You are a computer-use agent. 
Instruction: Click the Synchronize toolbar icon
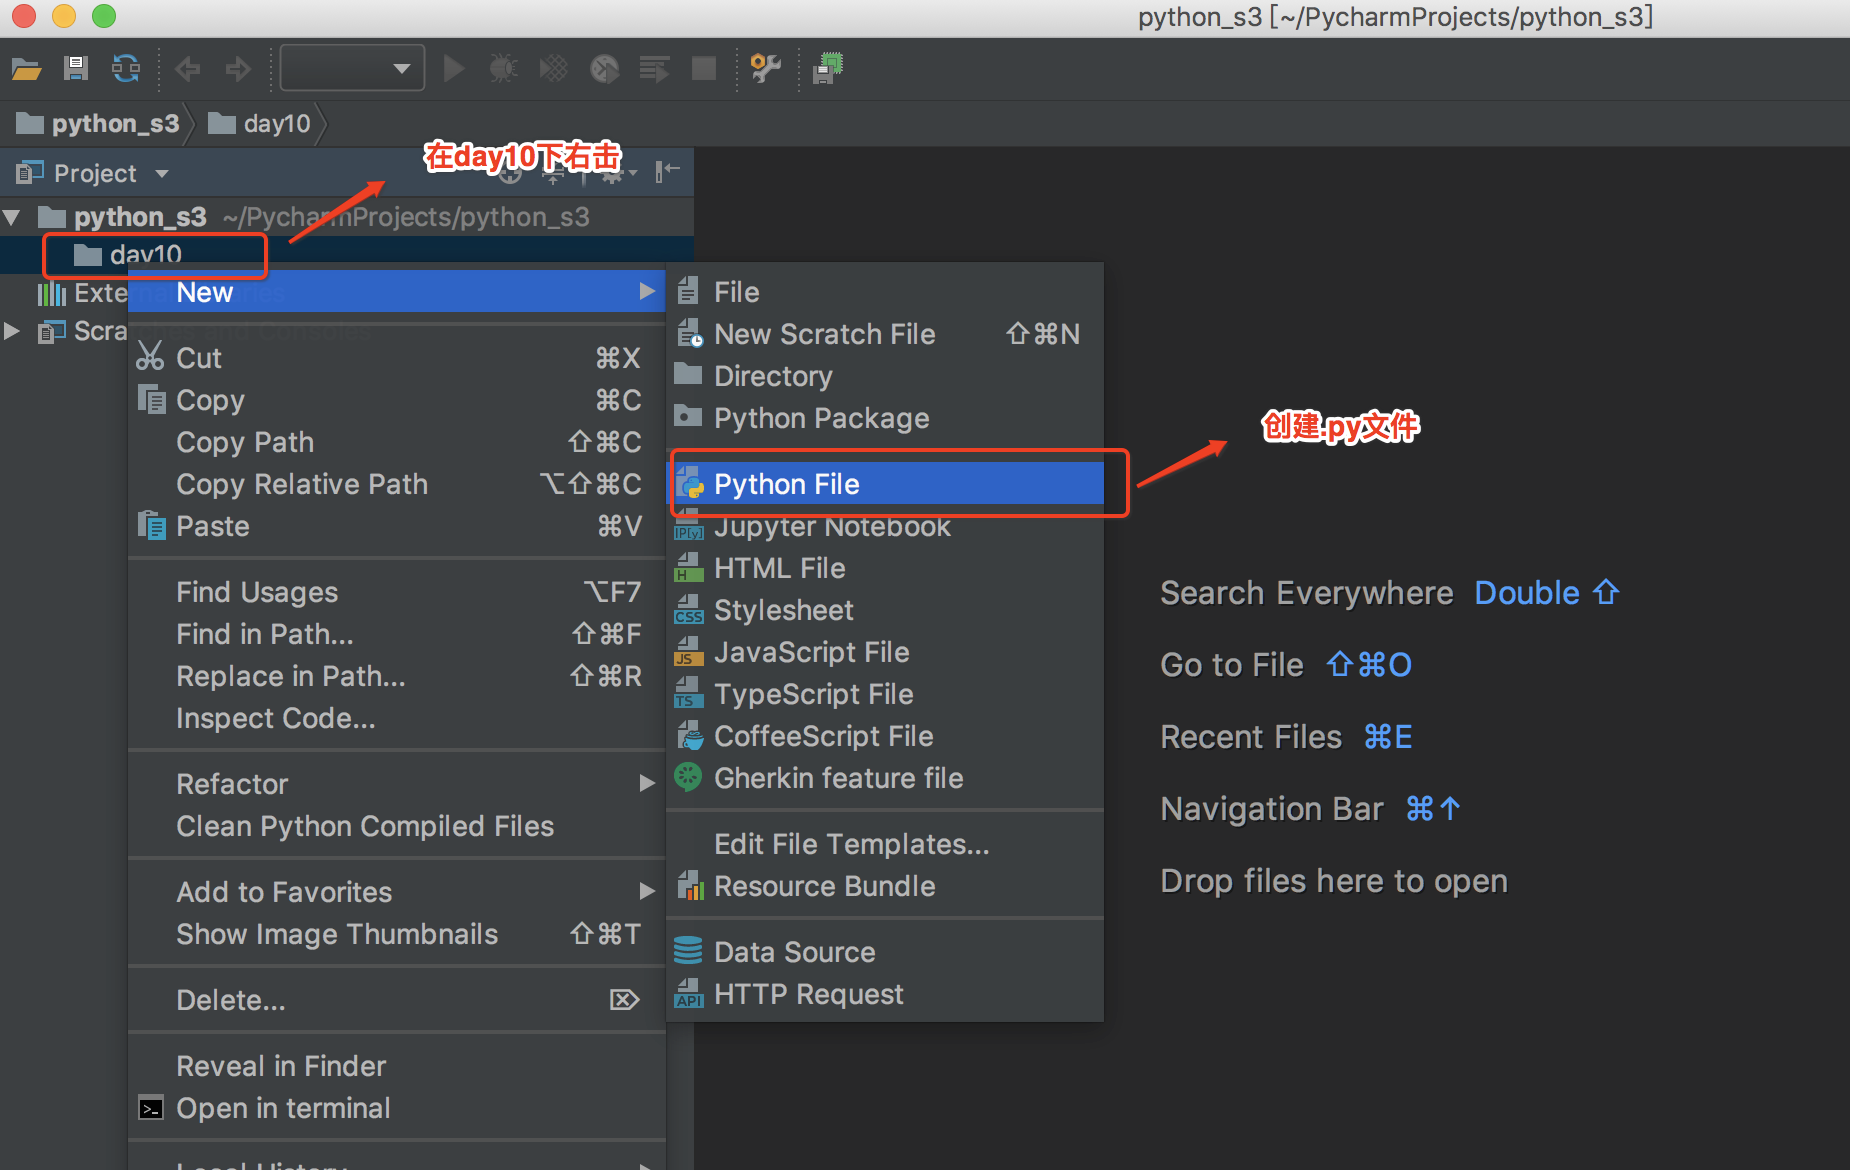point(126,68)
